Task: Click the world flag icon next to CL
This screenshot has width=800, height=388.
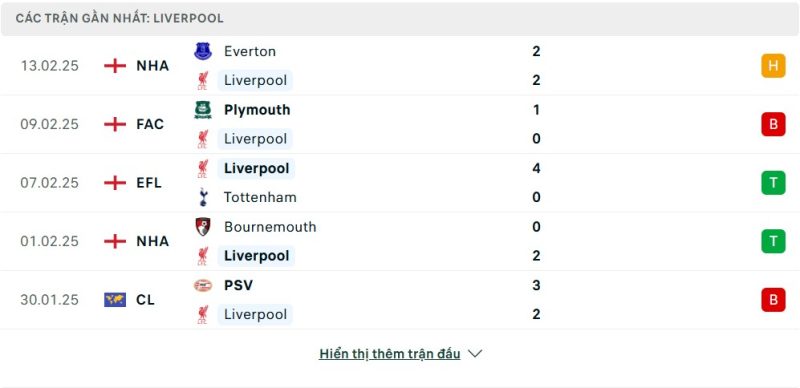Action: [x=115, y=300]
